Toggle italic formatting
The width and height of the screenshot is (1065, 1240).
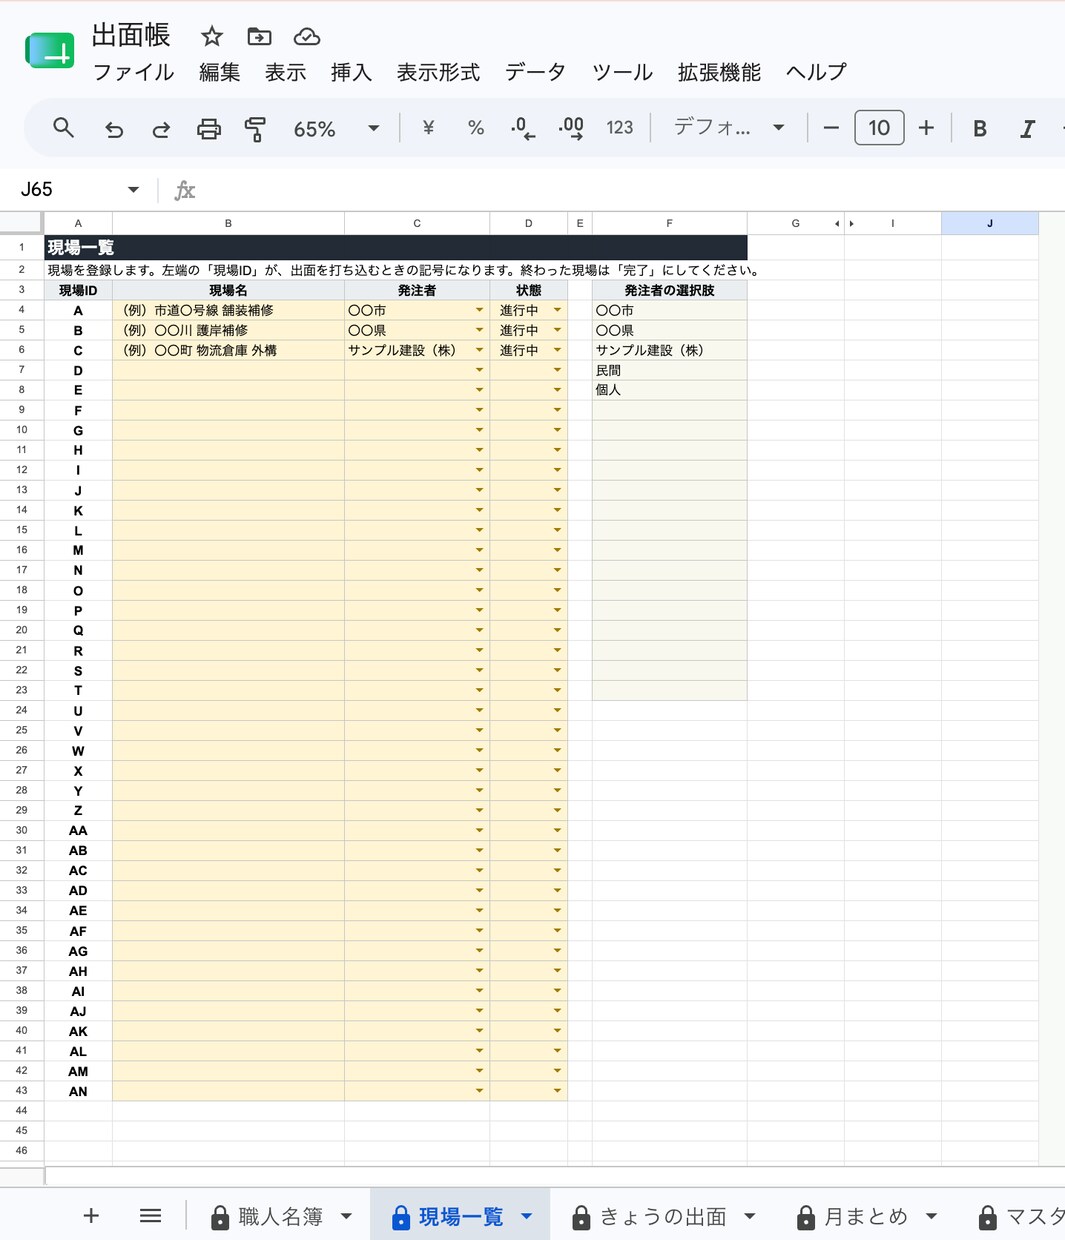pos(1027,128)
